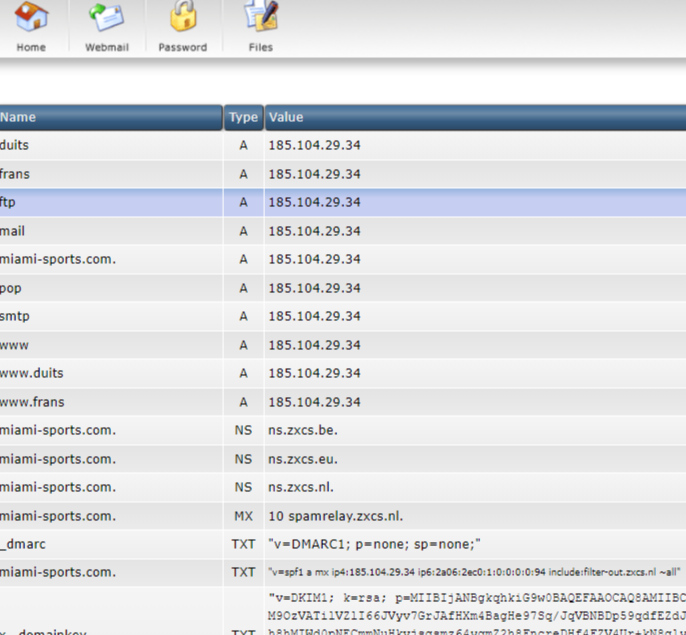Click the miami-sports.com. A record name
The width and height of the screenshot is (686, 635).
click(58, 259)
